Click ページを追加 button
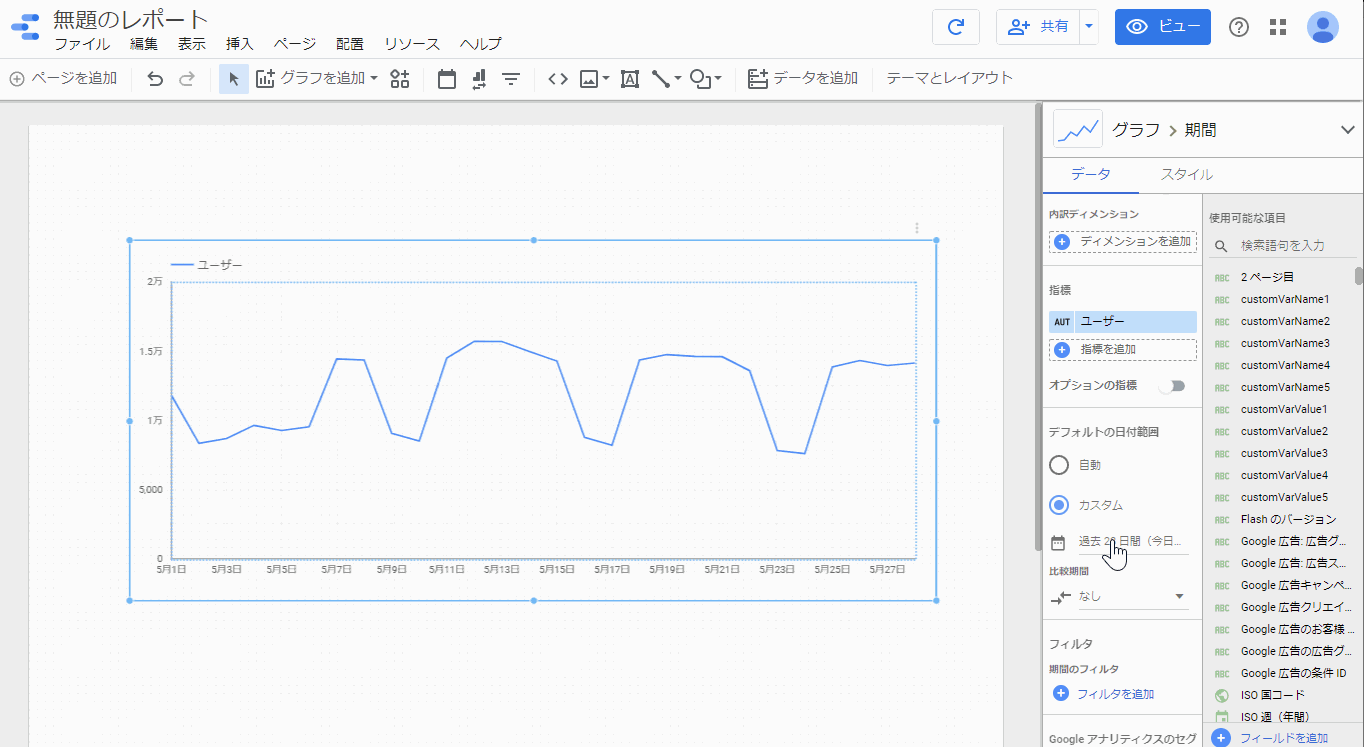1364x747 pixels. coord(63,78)
